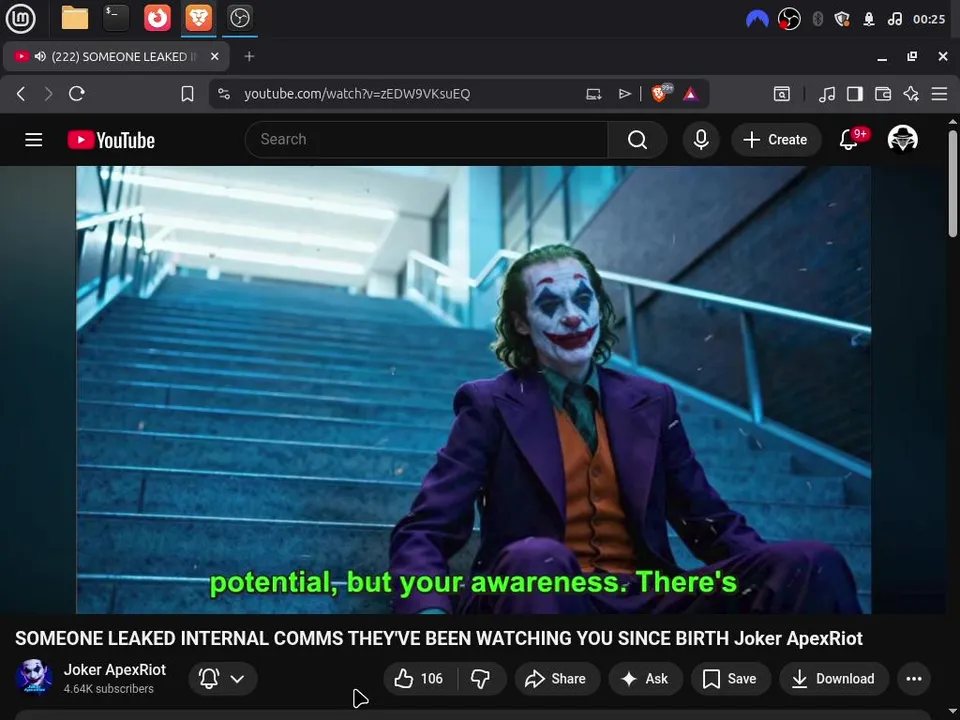
Task: Open Brave Shields panel
Action: pos(661,93)
